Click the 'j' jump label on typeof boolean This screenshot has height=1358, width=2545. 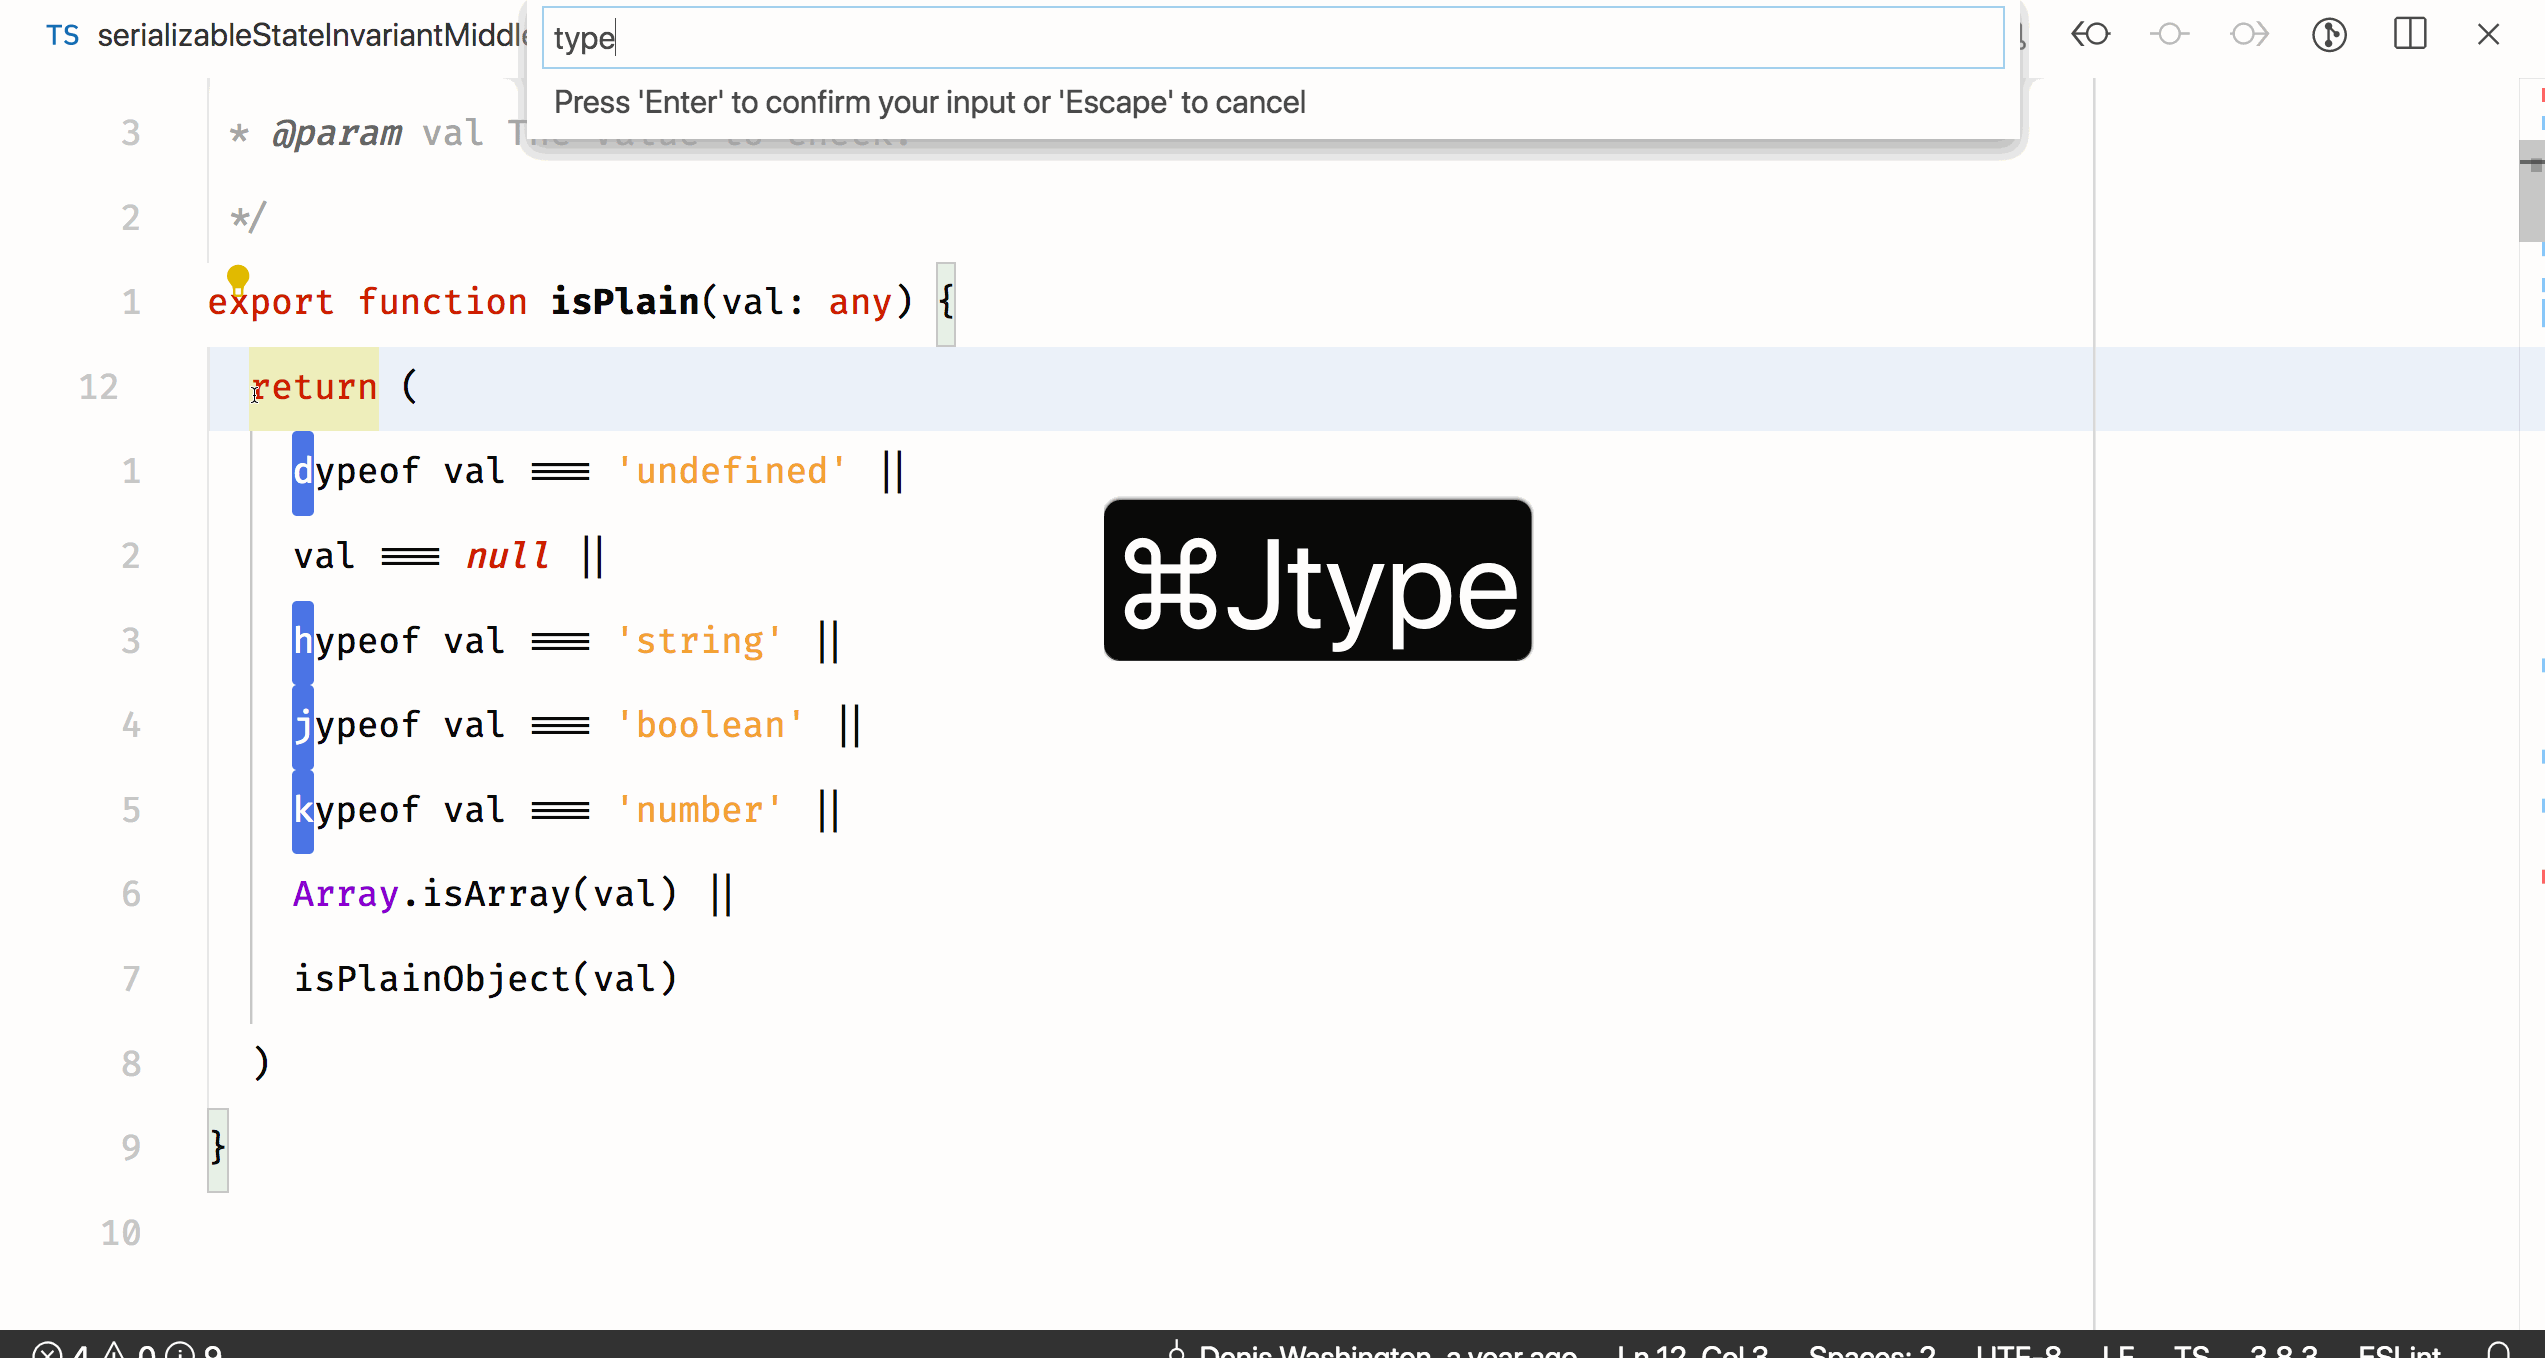(303, 726)
